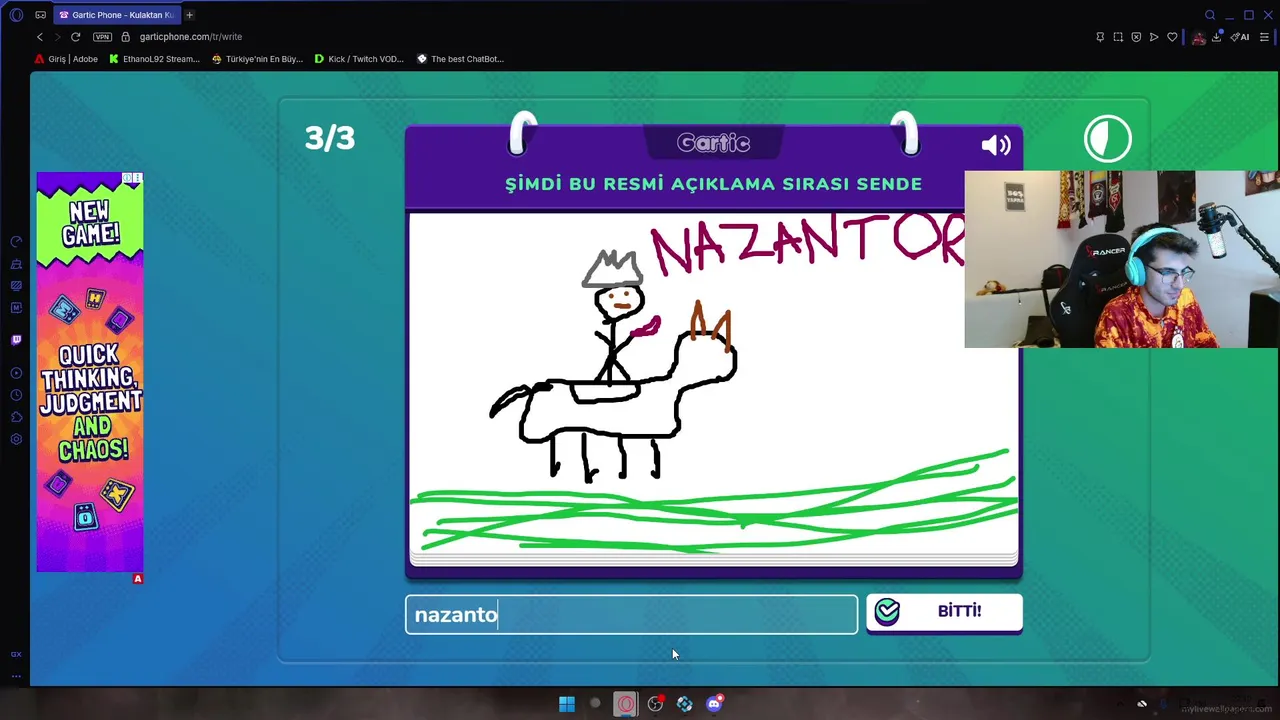Open the sidebar three-dots more menu
This screenshot has width=1280, height=720.
[x=16, y=676]
